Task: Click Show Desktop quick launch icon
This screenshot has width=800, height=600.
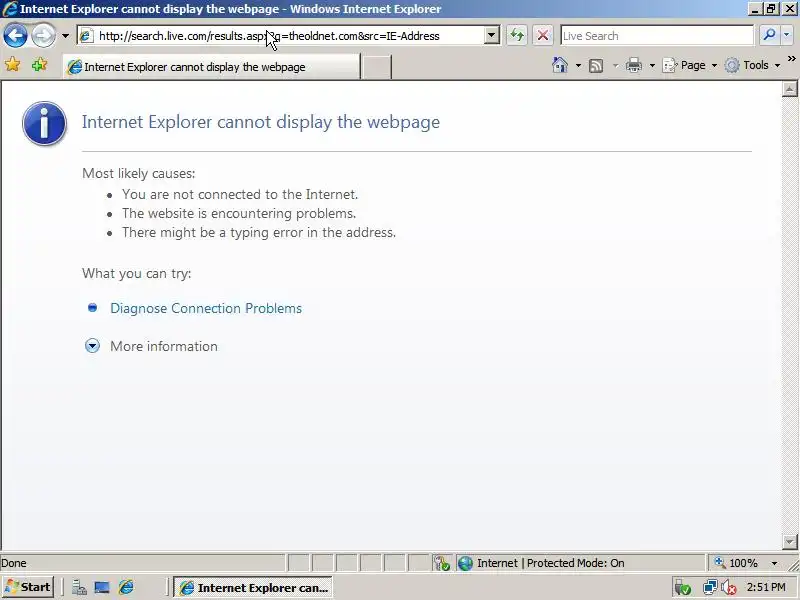Action: (102, 588)
